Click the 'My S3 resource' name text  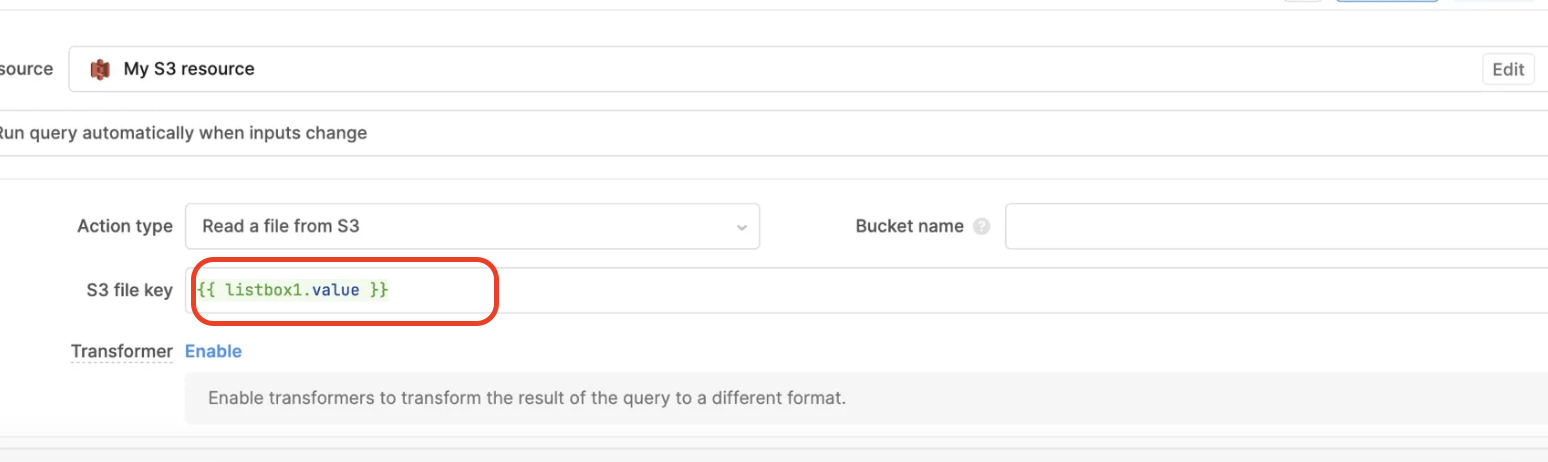tap(189, 69)
